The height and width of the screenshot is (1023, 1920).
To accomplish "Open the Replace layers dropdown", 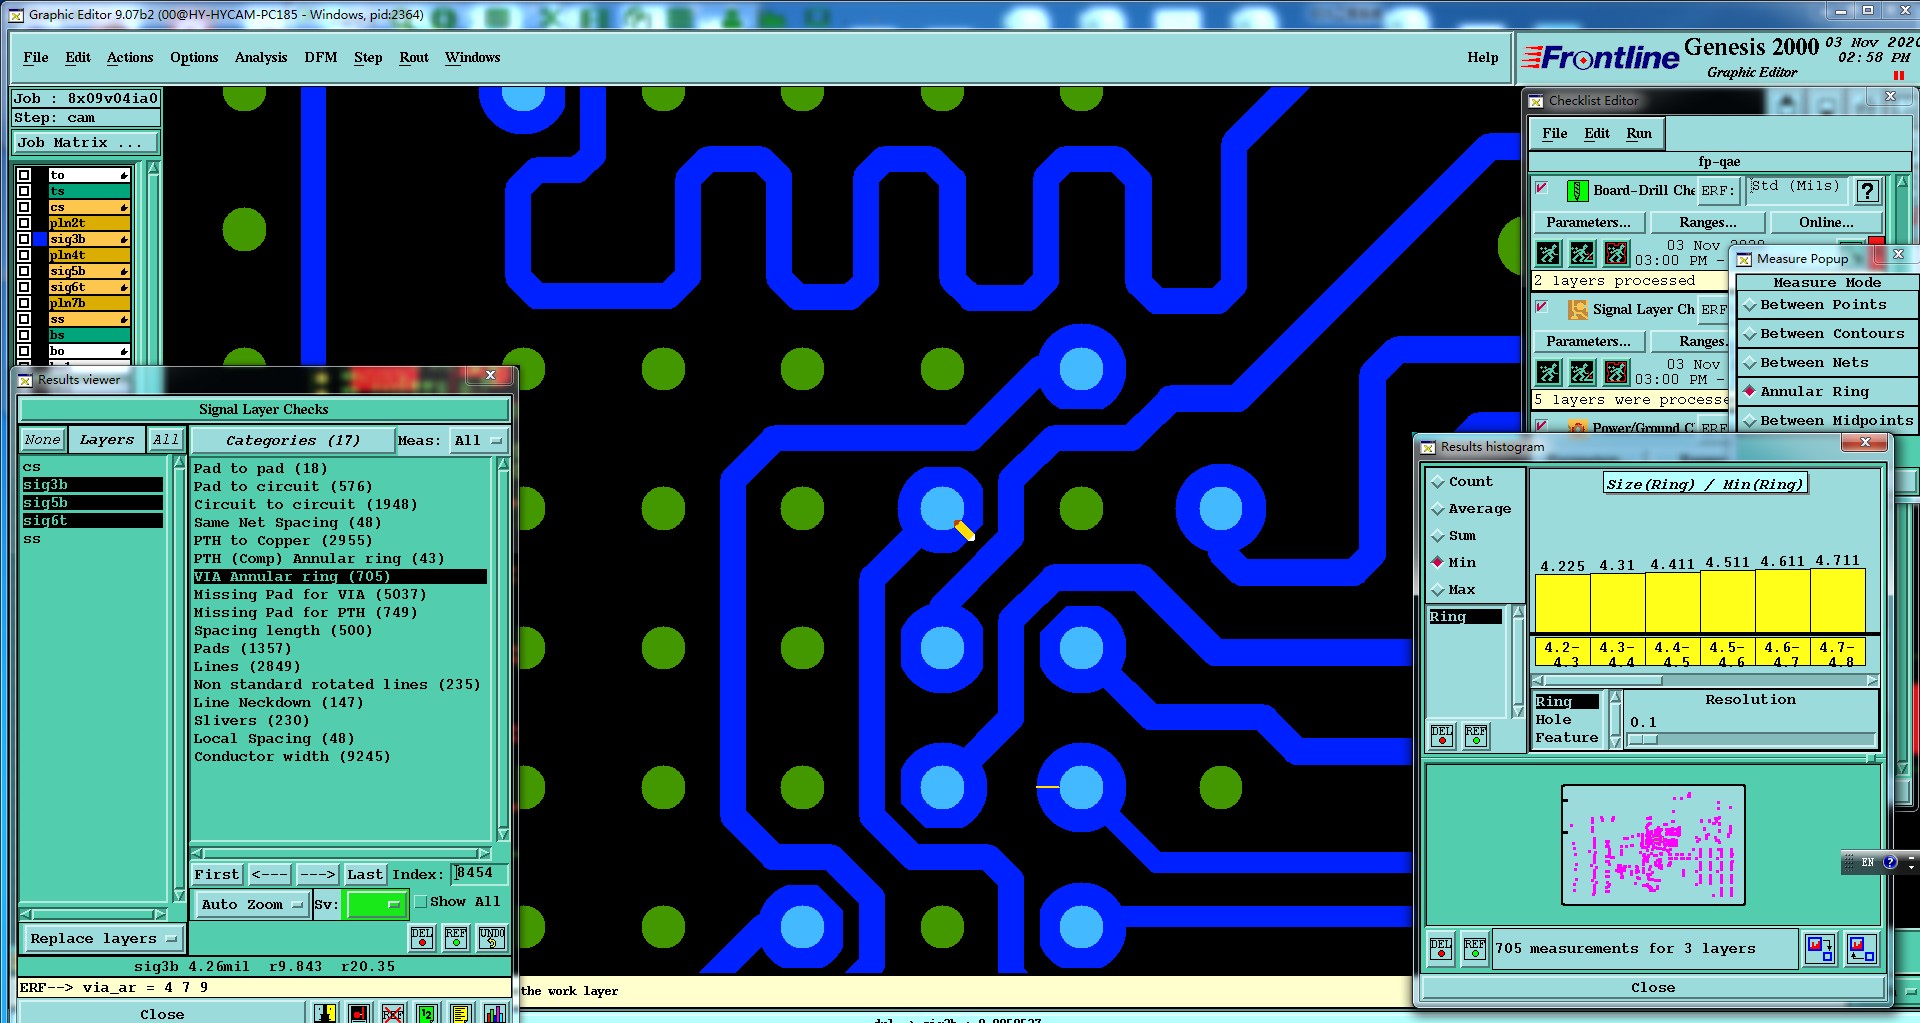I will (x=103, y=938).
